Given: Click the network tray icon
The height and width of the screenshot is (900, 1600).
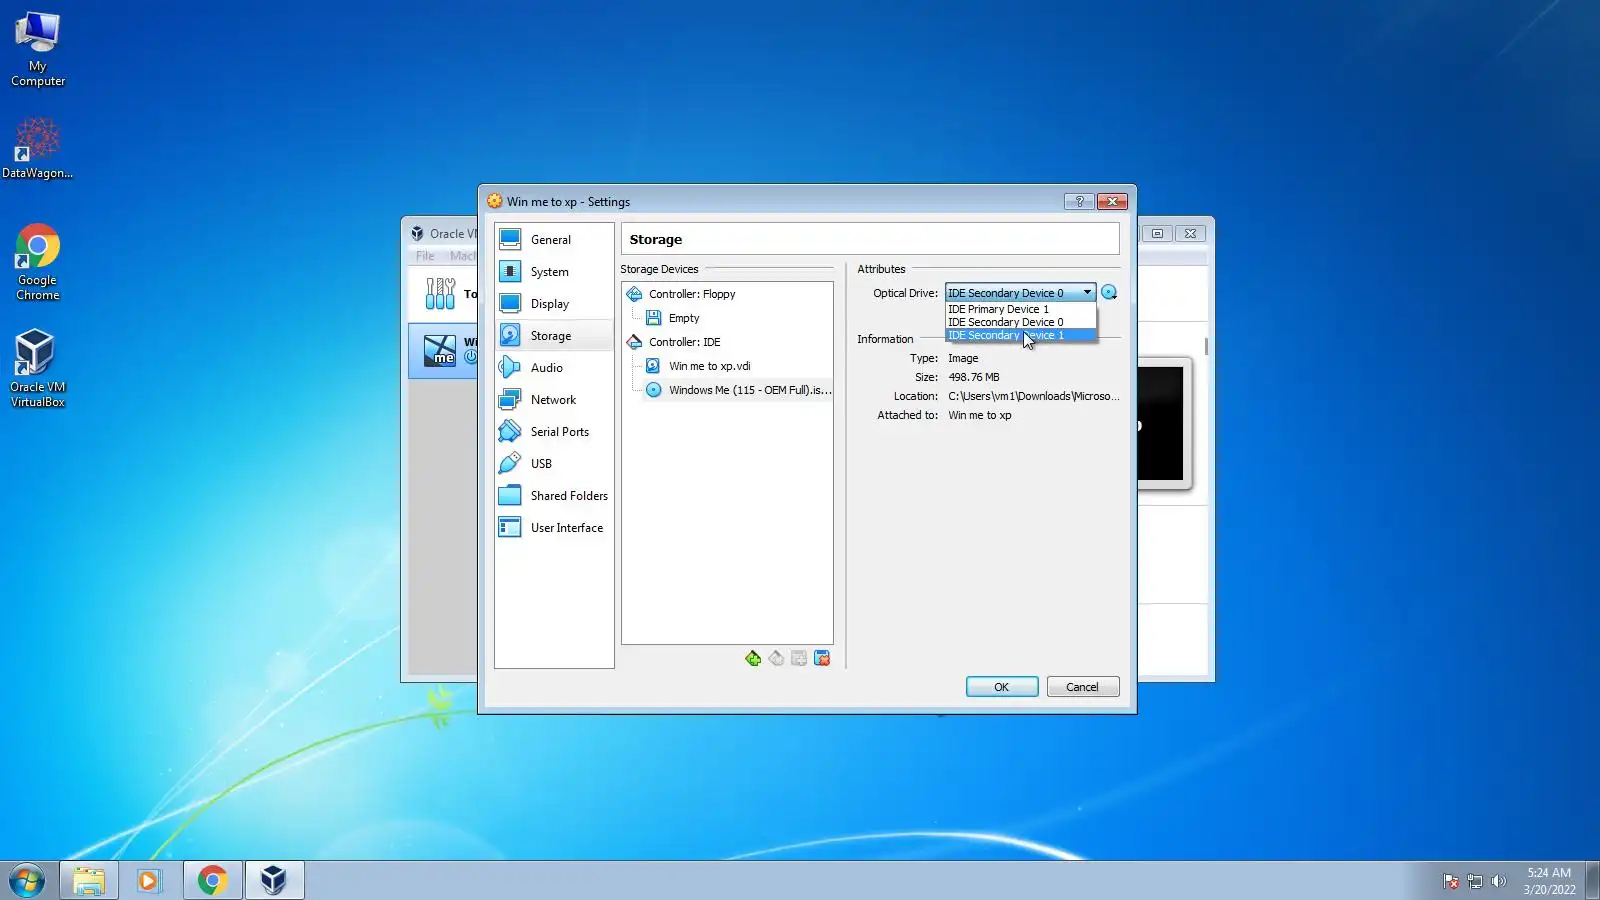Looking at the screenshot, I should [1475, 881].
